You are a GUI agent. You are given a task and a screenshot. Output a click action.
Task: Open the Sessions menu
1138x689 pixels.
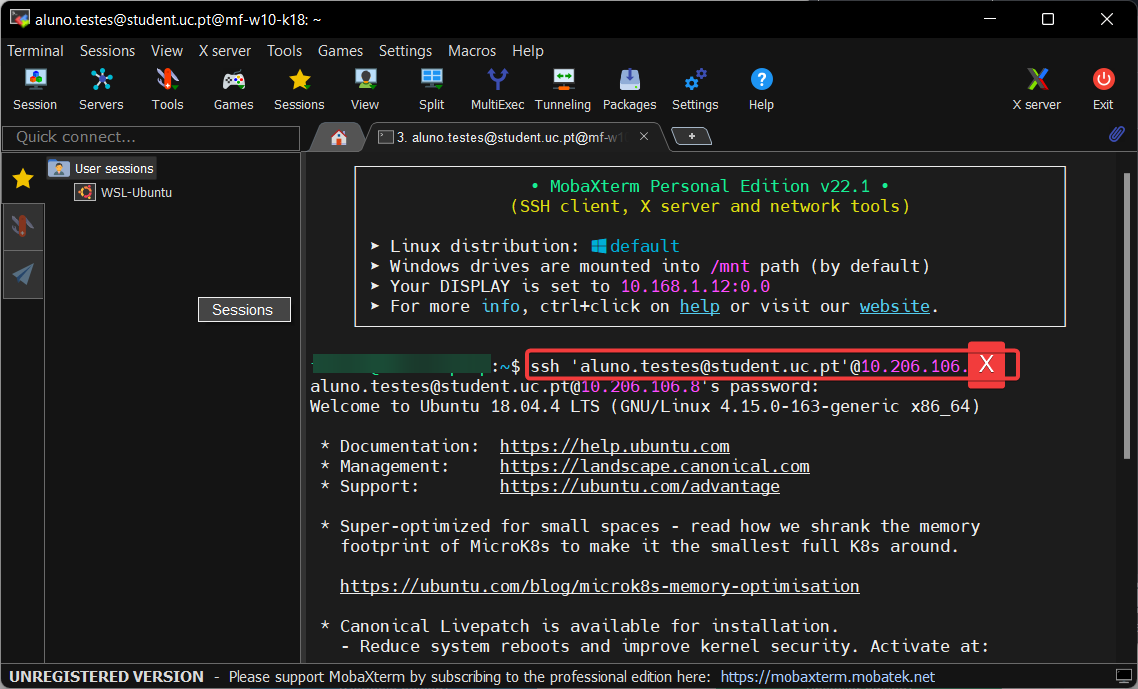coord(107,51)
